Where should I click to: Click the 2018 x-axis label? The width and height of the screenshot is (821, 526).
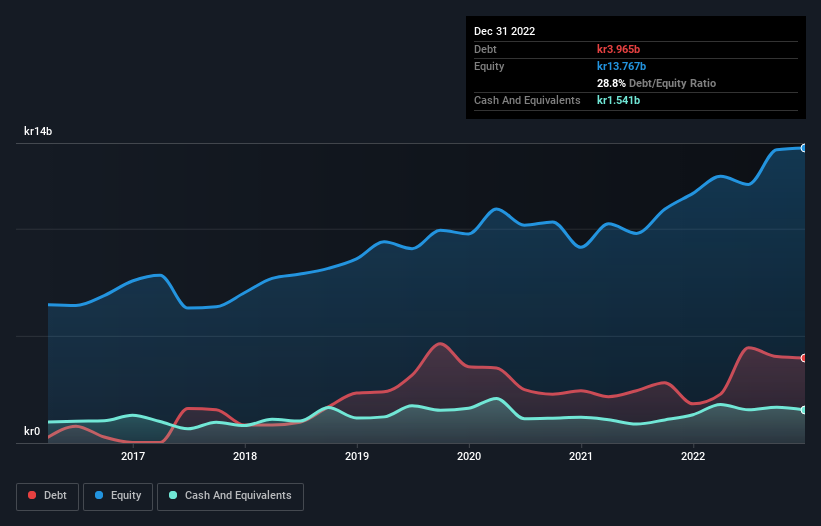coord(245,456)
